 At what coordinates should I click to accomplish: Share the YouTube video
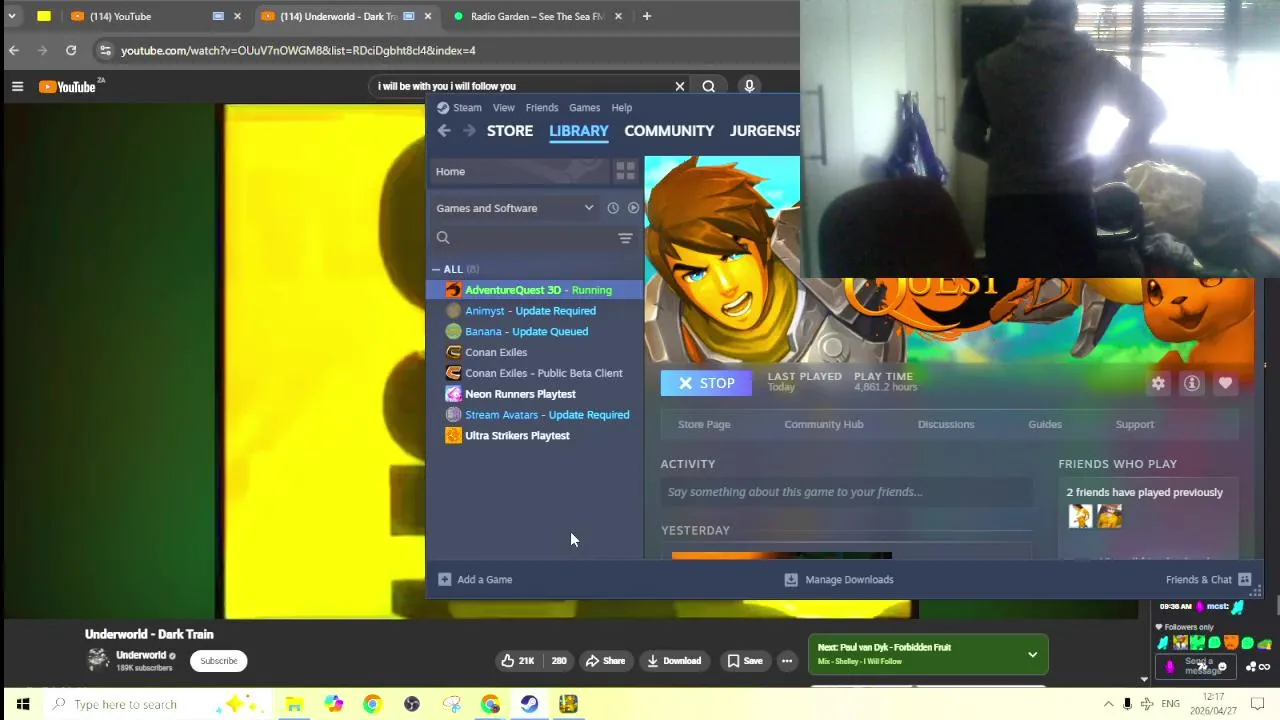pos(605,660)
